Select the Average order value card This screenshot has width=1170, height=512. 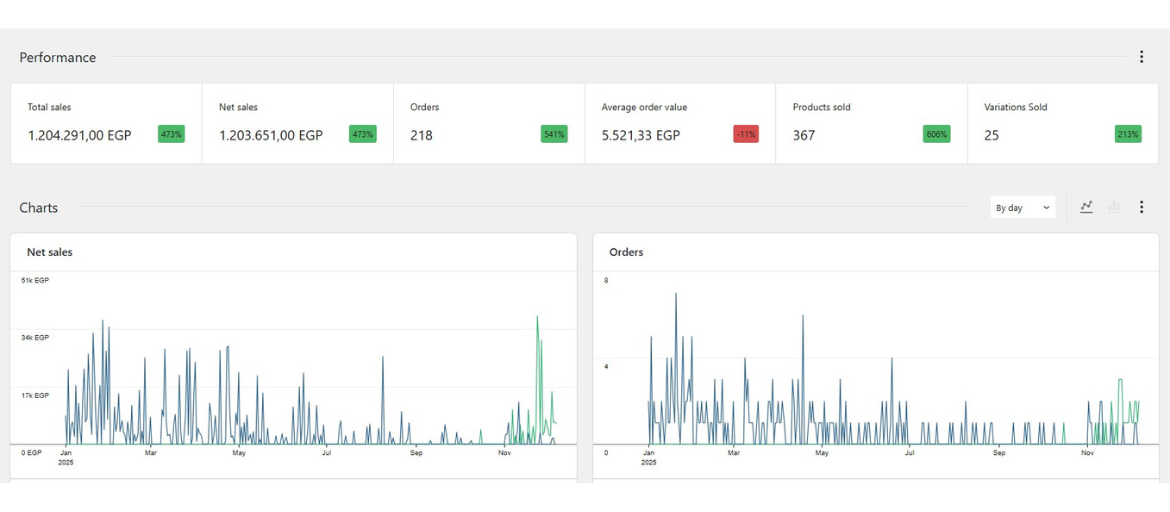point(679,123)
